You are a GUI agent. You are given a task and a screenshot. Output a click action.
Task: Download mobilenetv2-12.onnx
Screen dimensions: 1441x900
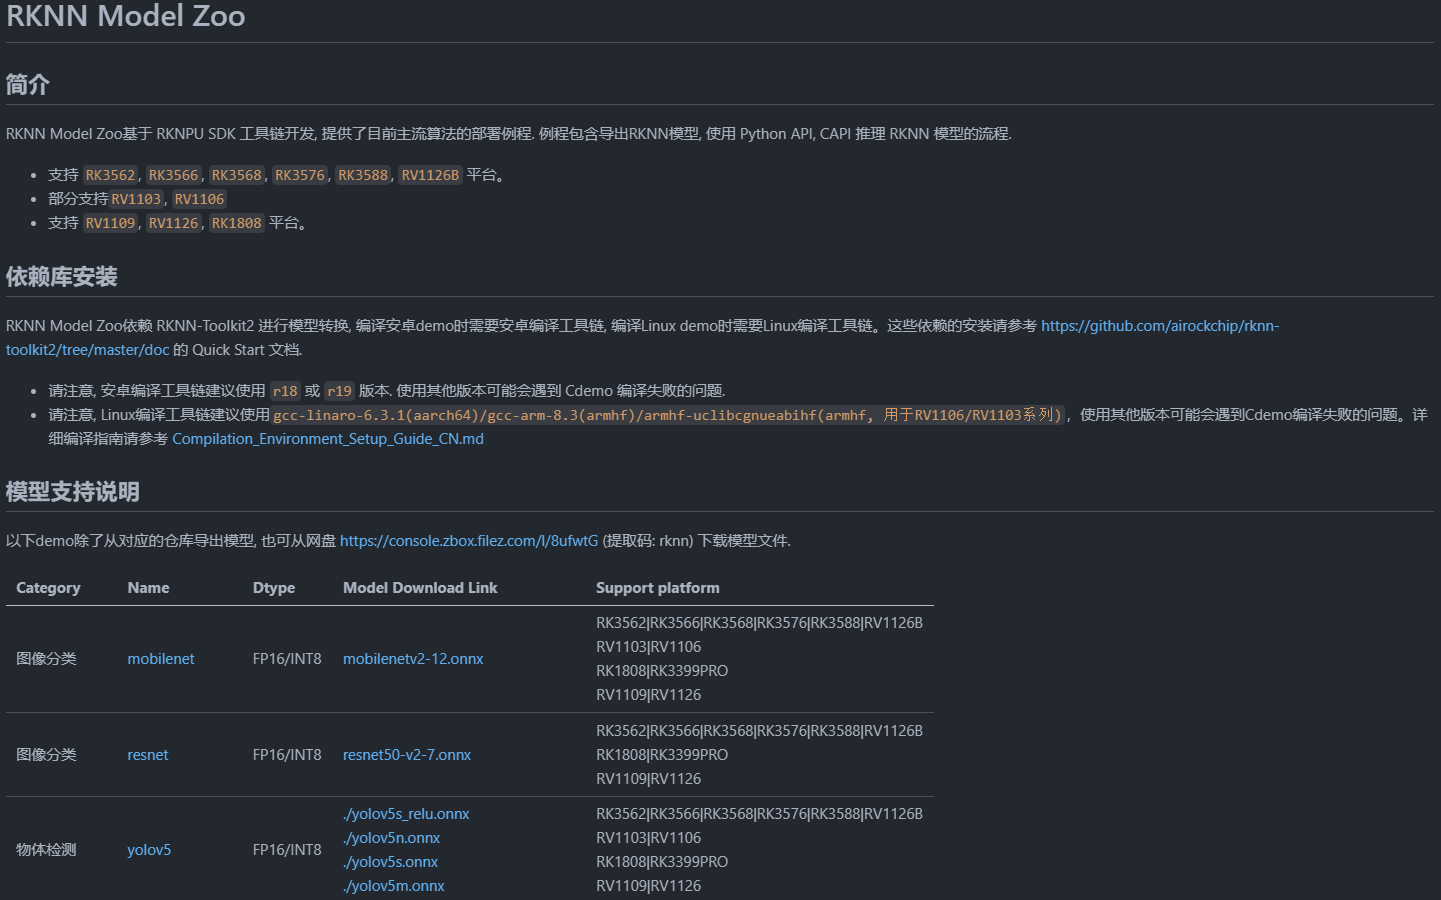413,659
